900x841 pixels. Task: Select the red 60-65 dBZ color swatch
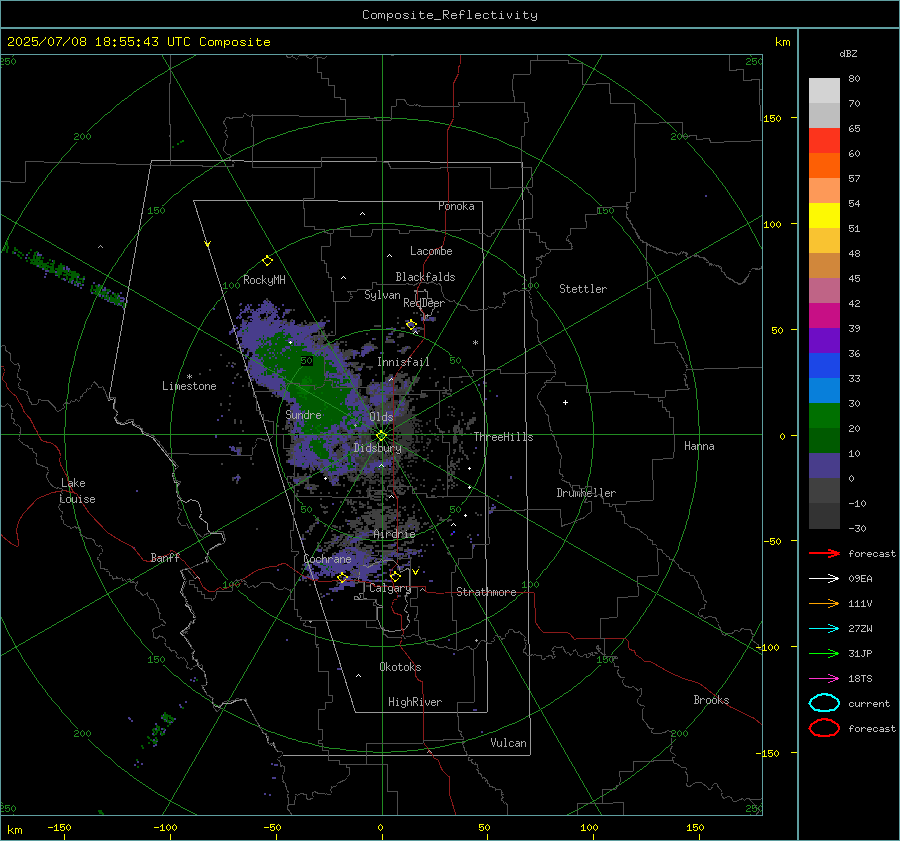pyautogui.click(x=824, y=141)
